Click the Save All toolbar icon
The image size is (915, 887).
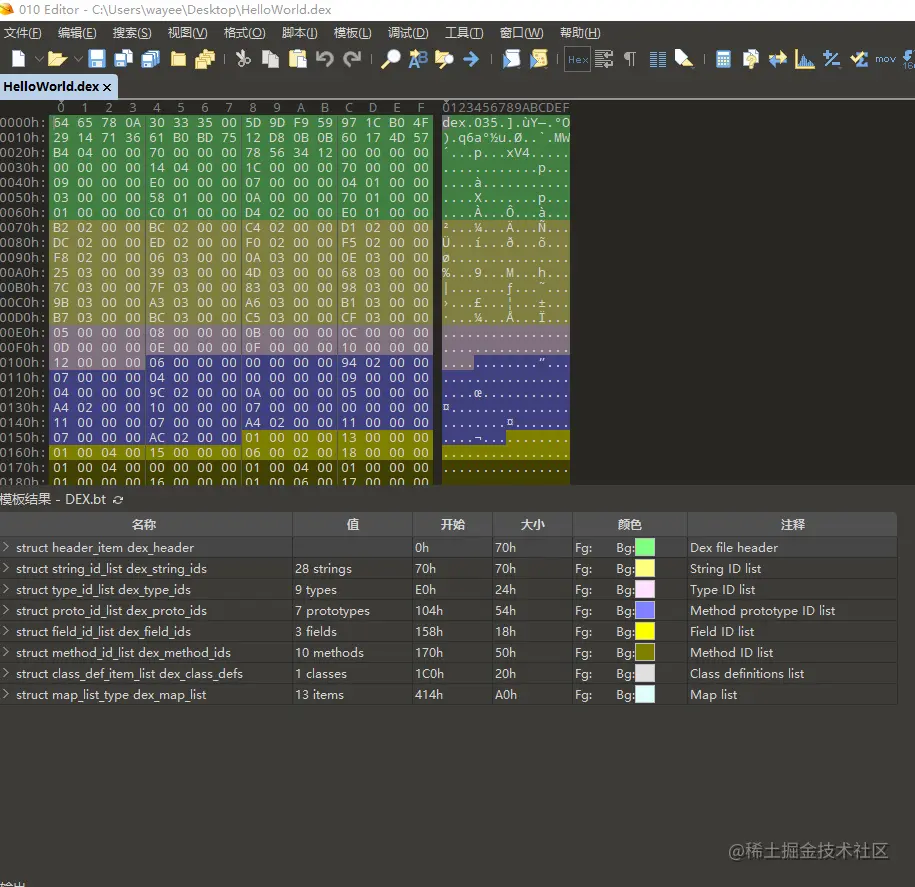click(x=151, y=59)
